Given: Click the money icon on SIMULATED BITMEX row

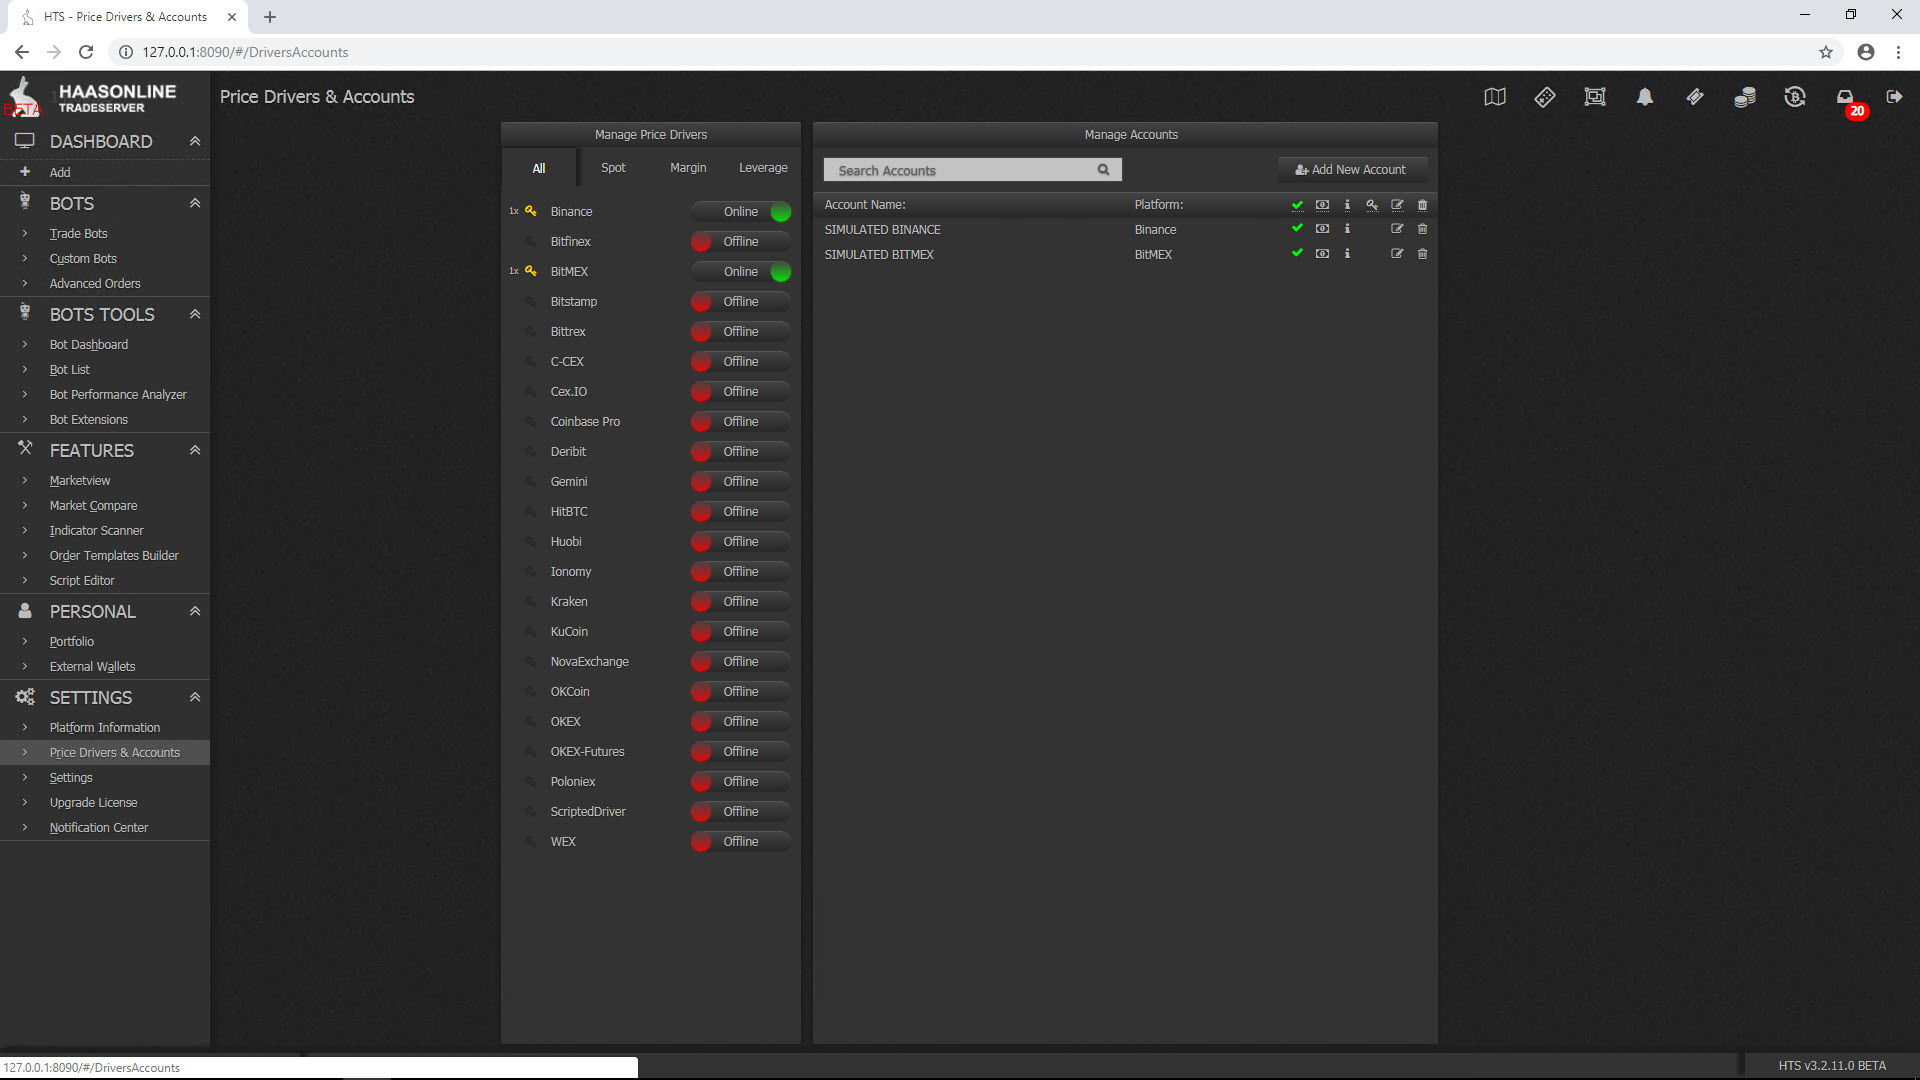Looking at the screenshot, I should pyautogui.click(x=1322, y=254).
